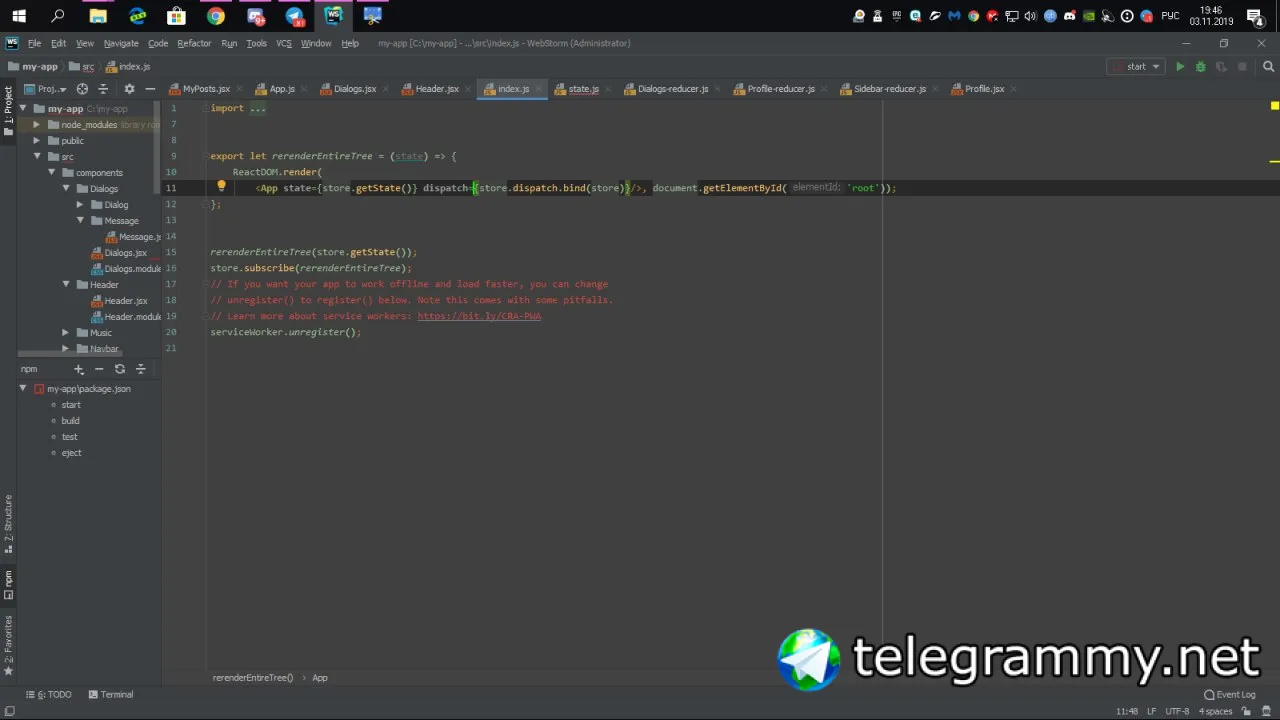Viewport: 1280px width, 720px height.
Task: Collapse all in the Project panel header
Action: [102, 89]
